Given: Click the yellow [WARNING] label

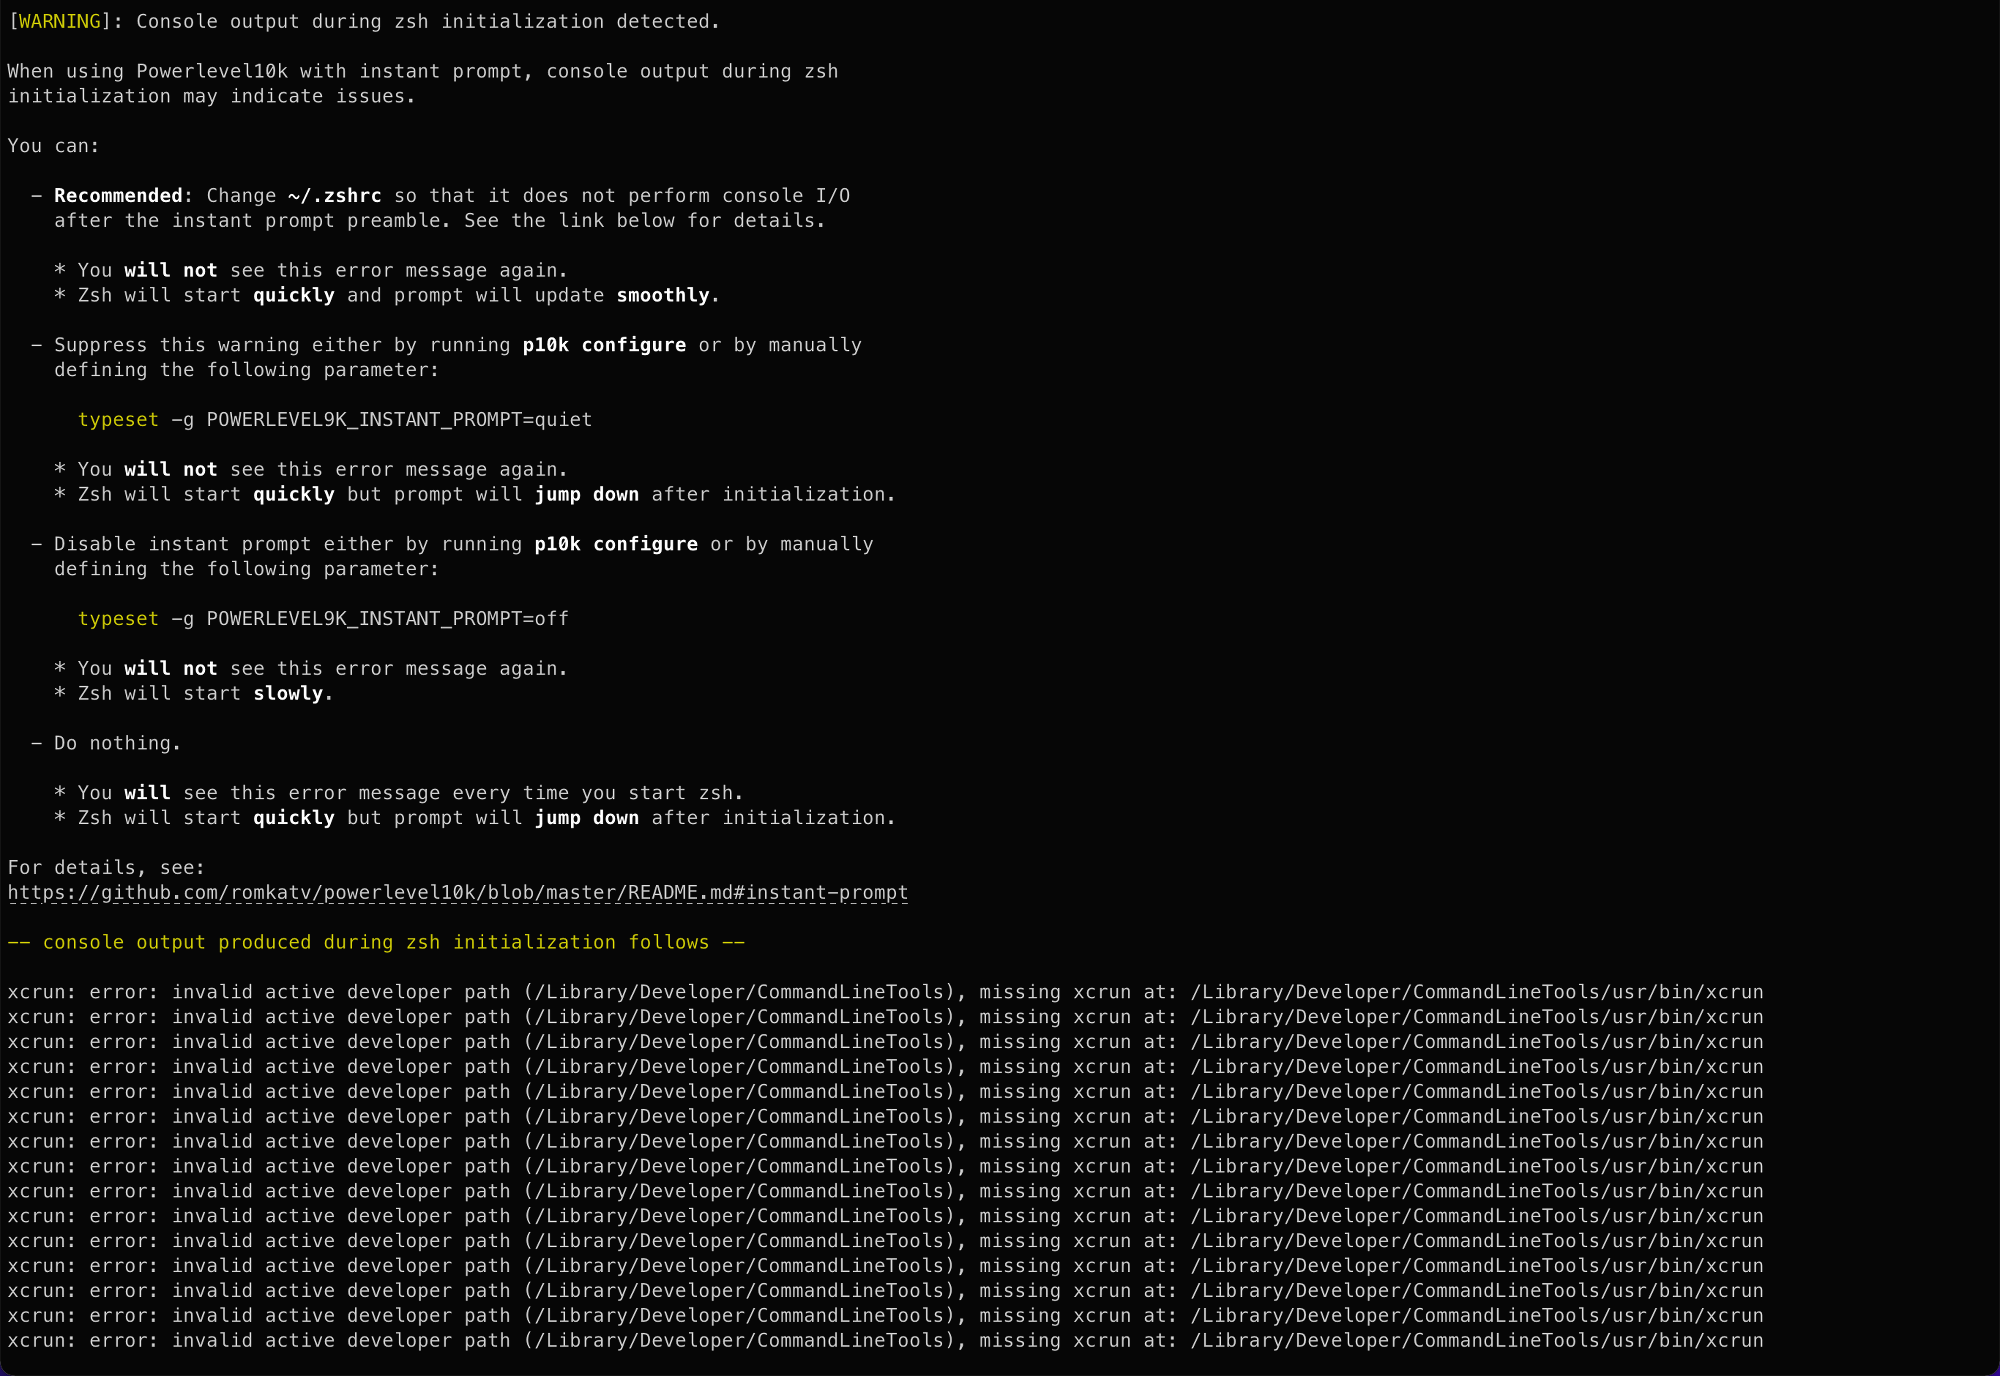Looking at the screenshot, I should click(x=59, y=21).
